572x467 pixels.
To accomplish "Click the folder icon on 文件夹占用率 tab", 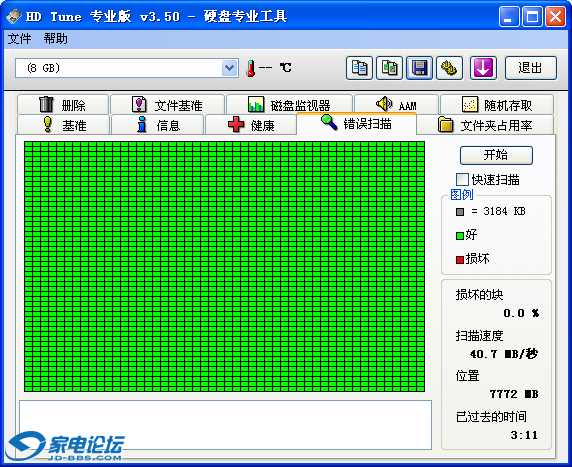I will pyautogui.click(x=445, y=124).
